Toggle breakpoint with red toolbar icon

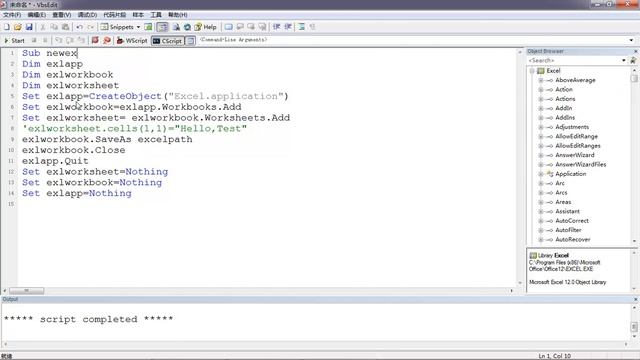(x=95, y=40)
